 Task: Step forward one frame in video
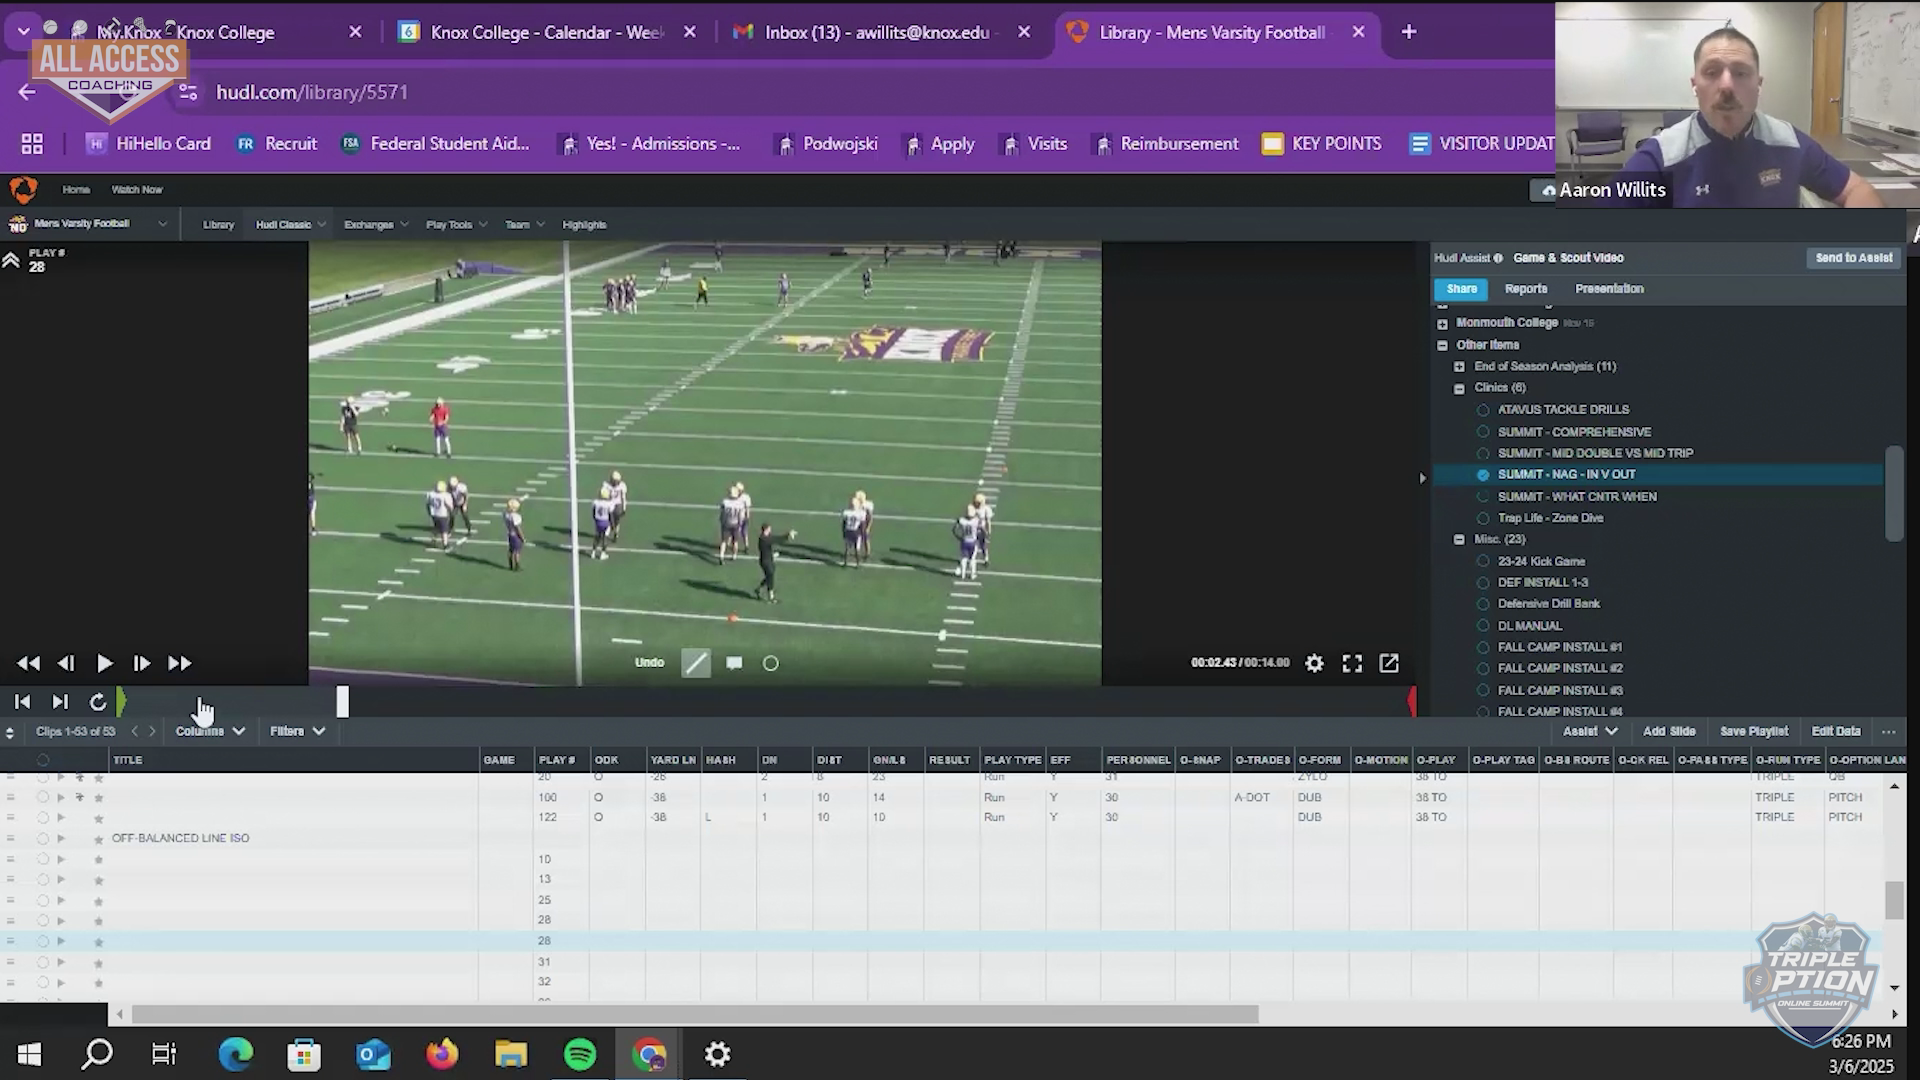tap(142, 663)
